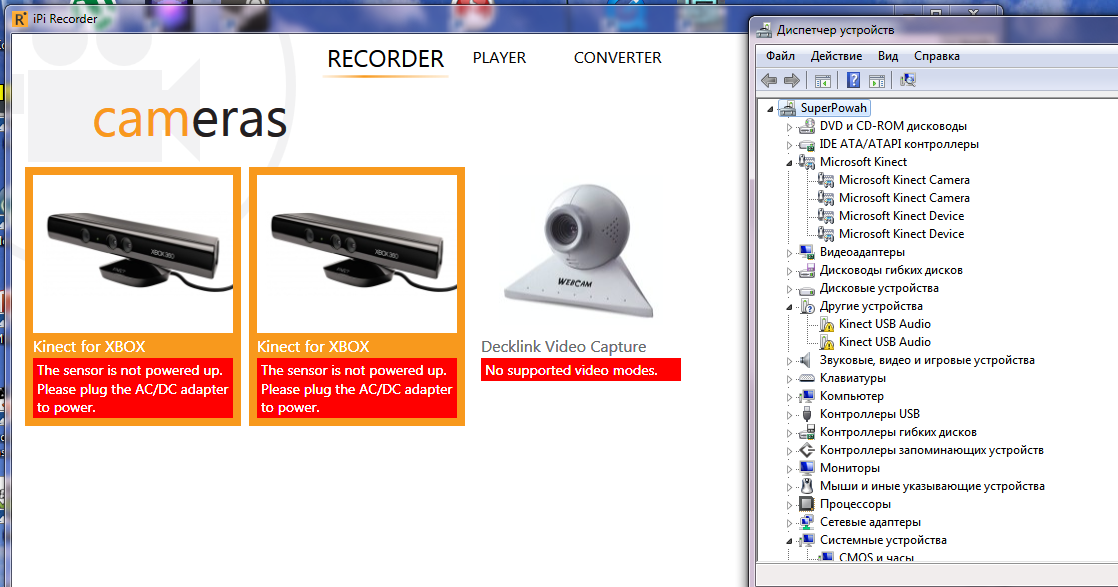Click the 'No supported video modes.' red message
Viewport: 1118px width, 587px height.
point(580,370)
